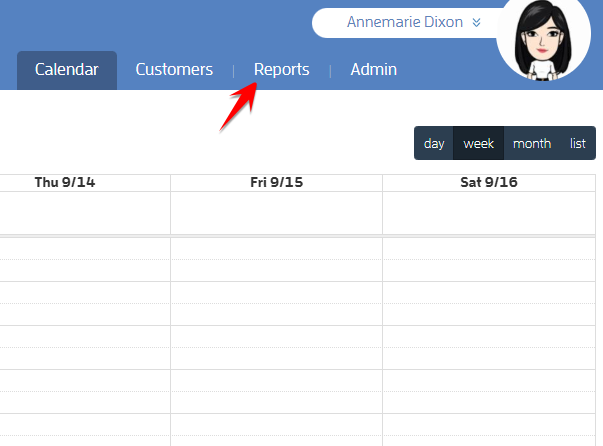
Task: Open the Reports tab
Action: coord(282,70)
